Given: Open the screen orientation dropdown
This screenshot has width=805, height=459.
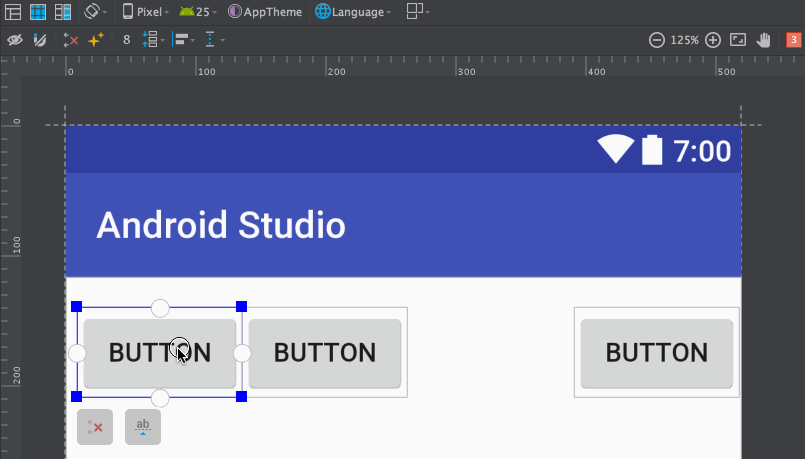Looking at the screenshot, I should tap(95, 11).
